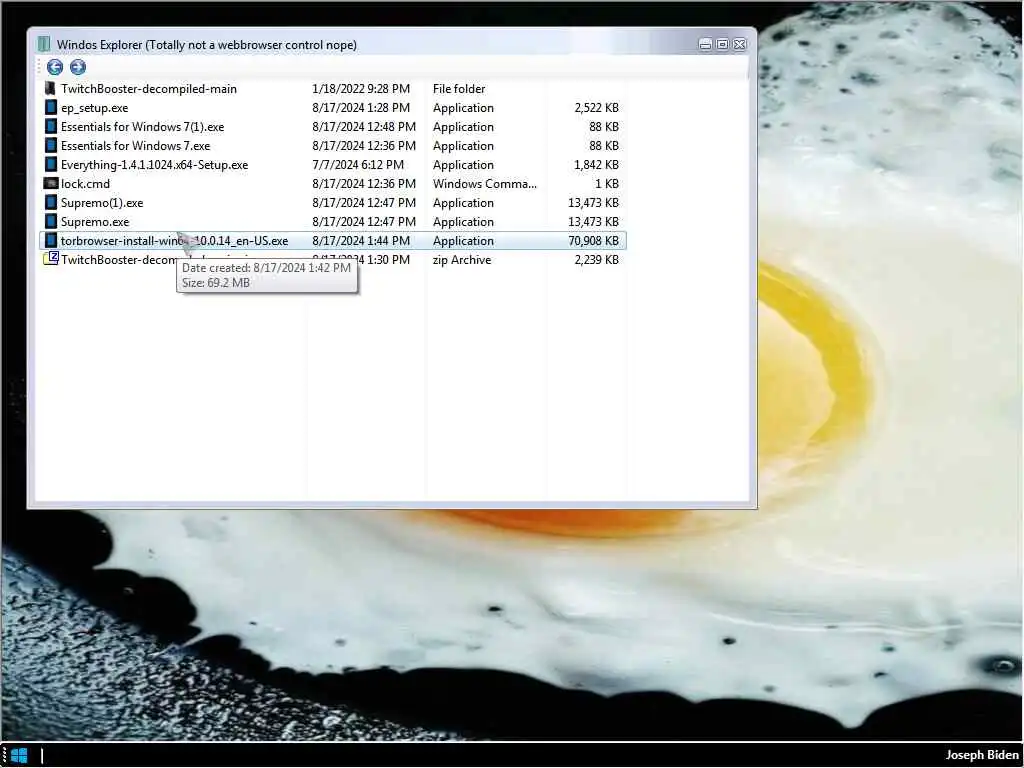Click the date 7/7/2024 6:12 PM
Screen dimensions: 1024x768
point(358,165)
